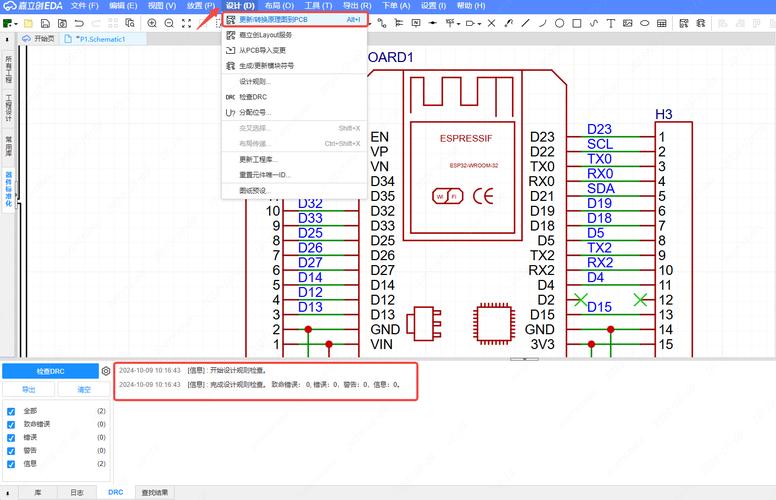Viewport: 776px width, 500px height.
Task: Toggle the 错误 checkbox with count (0)
Action: [x=11, y=438]
